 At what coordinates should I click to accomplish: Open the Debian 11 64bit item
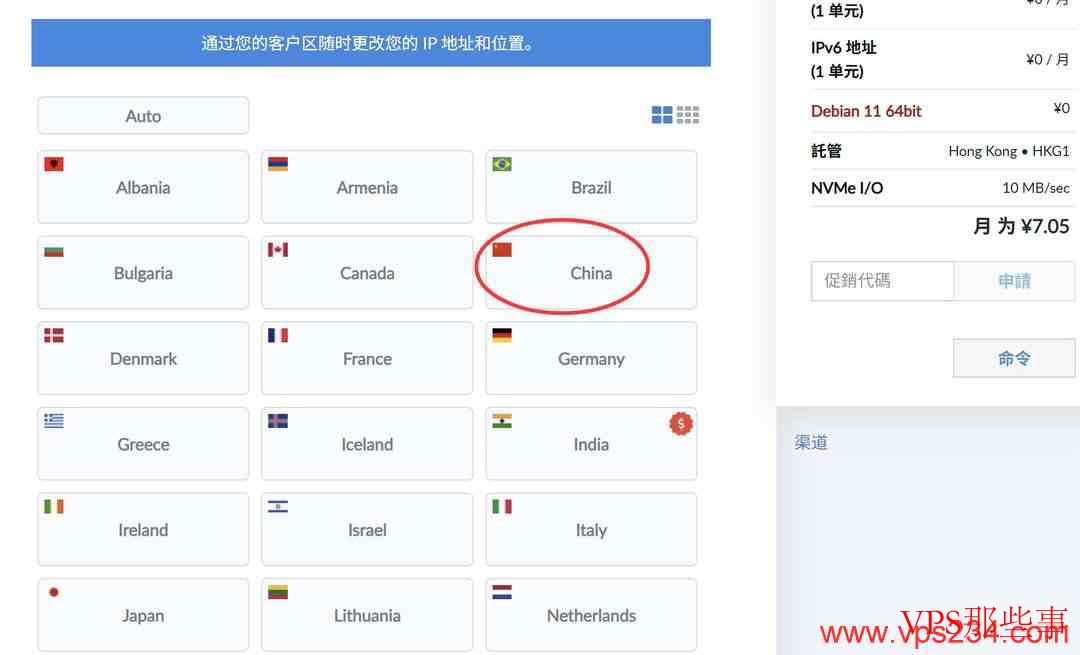click(866, 111)
